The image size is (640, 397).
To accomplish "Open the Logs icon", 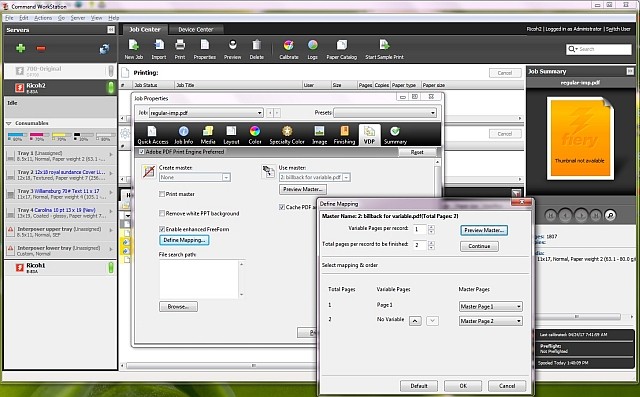I will (x=312, y=49).
